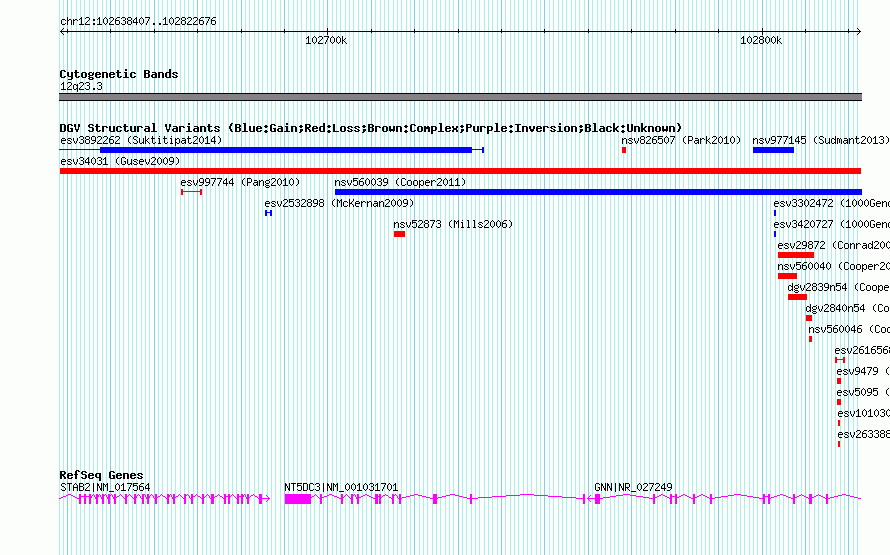
Task: Select the red dgv2839n54 loss bar
Action: (x=797, y=297)
